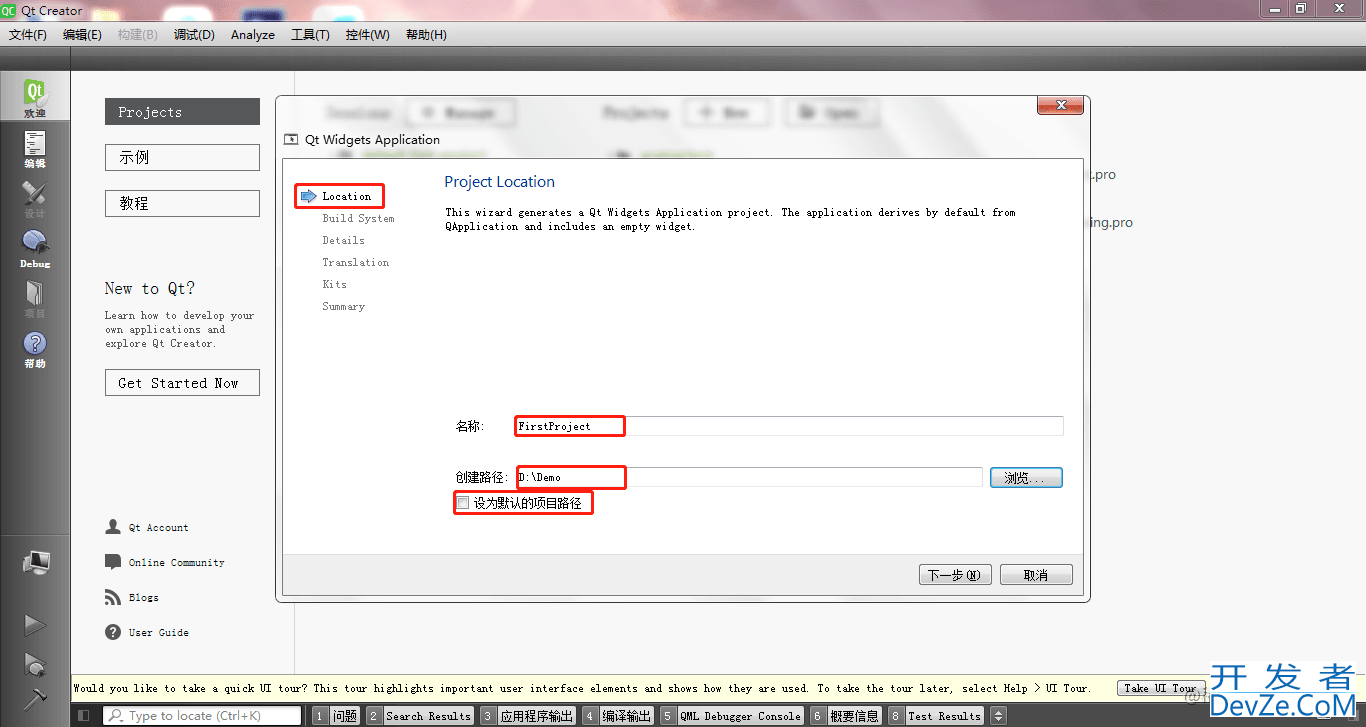Enable 设为默认的项目路径 checkbox
Screen dimensions: 1366x727
tap(462, 503)
